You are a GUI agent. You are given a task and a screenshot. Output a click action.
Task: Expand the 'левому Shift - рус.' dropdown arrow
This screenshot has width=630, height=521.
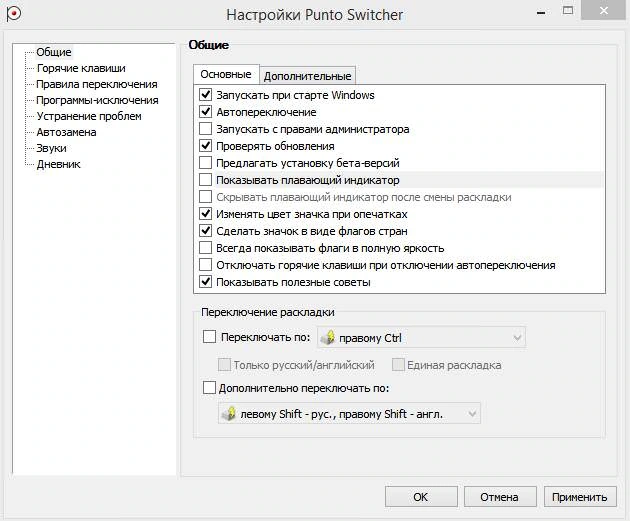472,413
